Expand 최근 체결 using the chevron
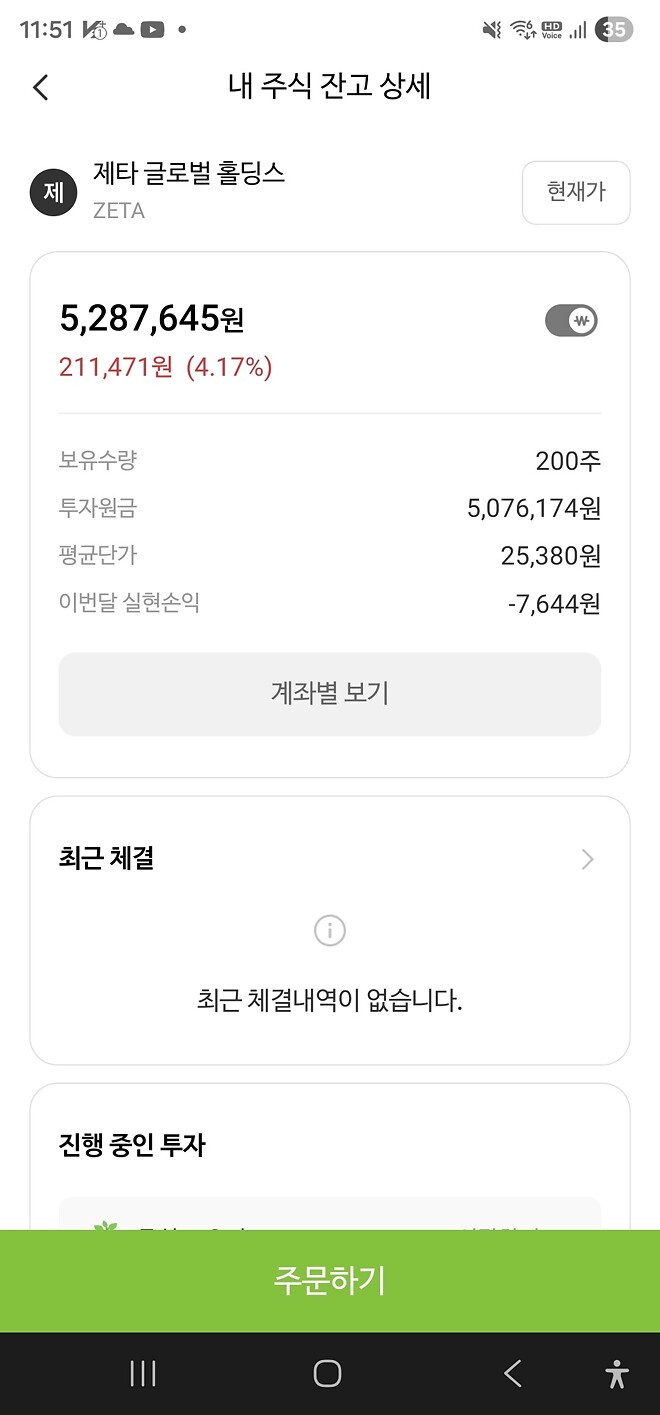 (587, 859)
